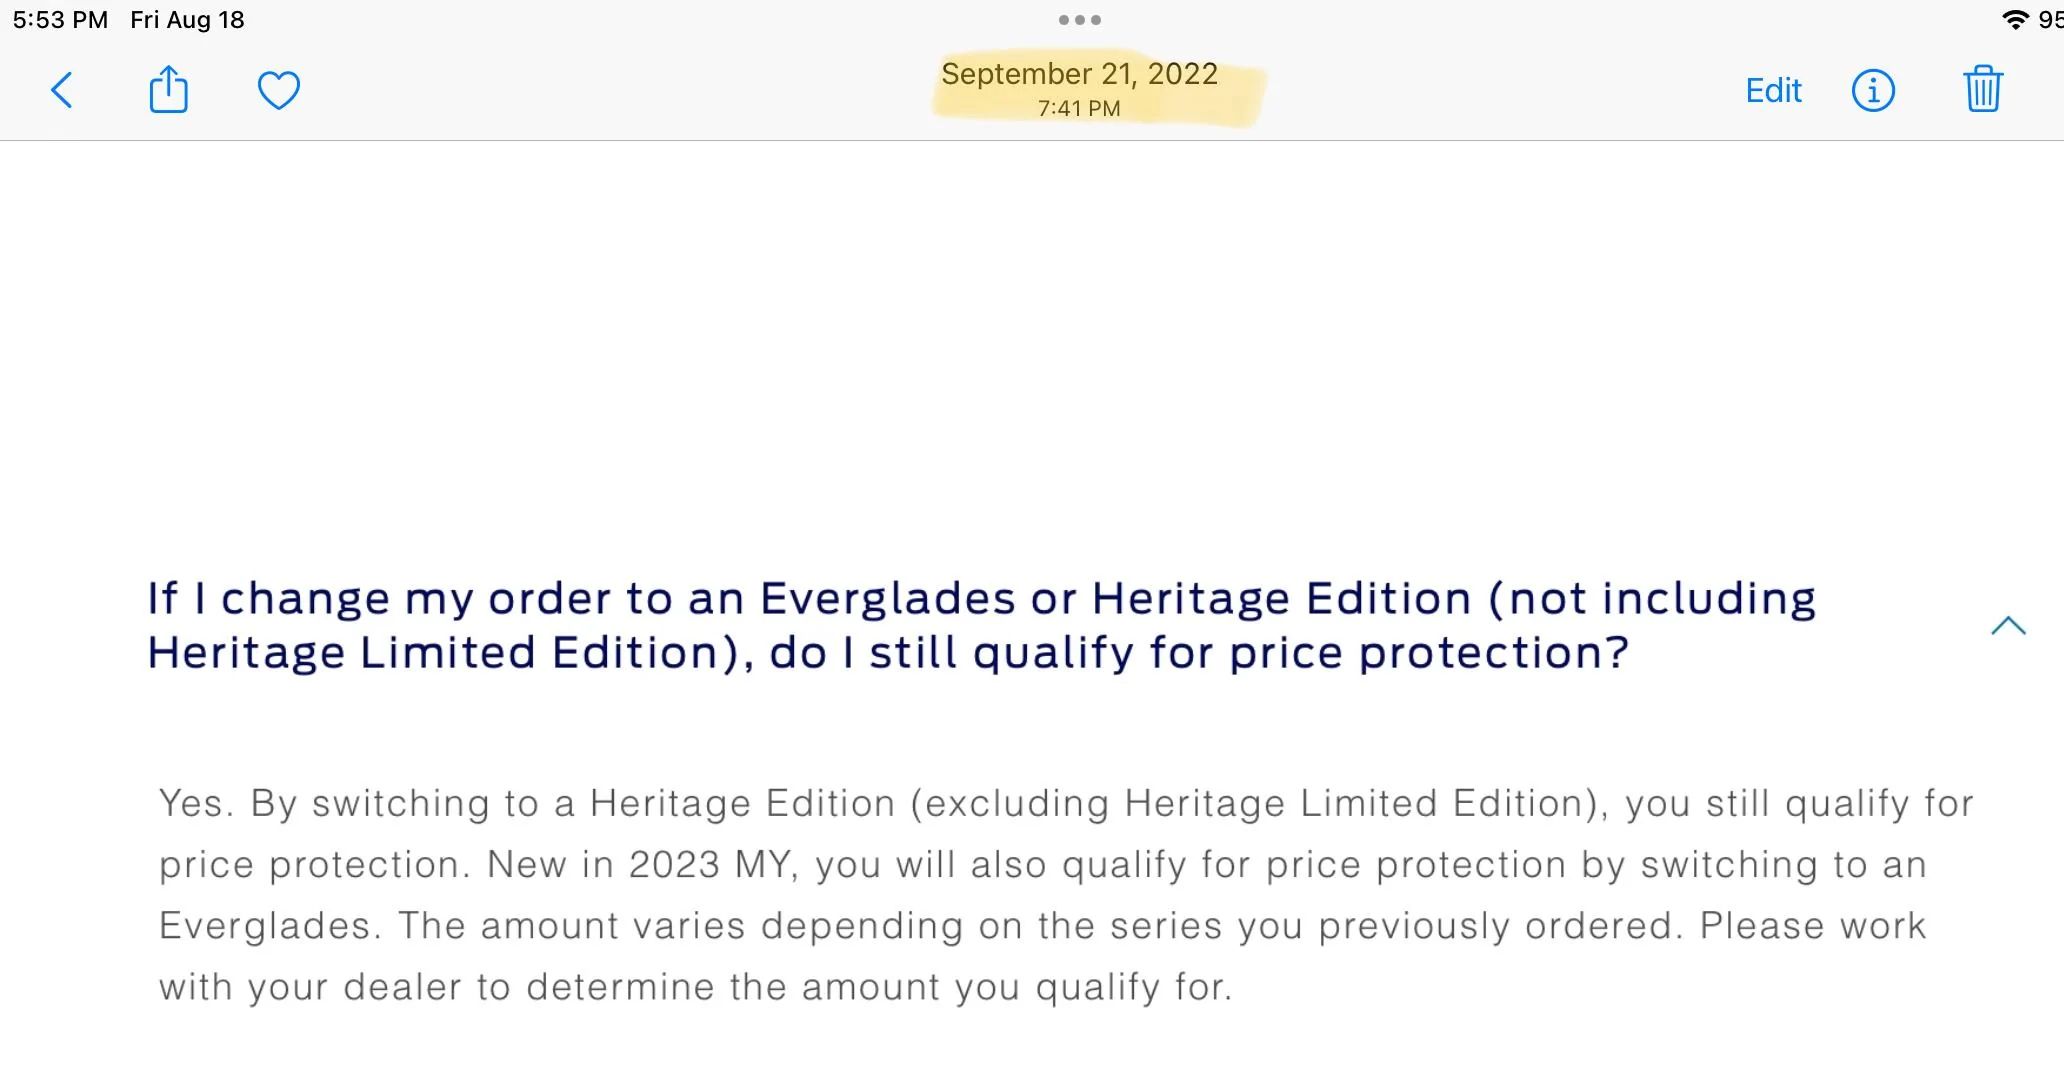Tap the three-dot multitasking menu
Viewport: 2064px width, 1075px height.
tap(1079, 20)
